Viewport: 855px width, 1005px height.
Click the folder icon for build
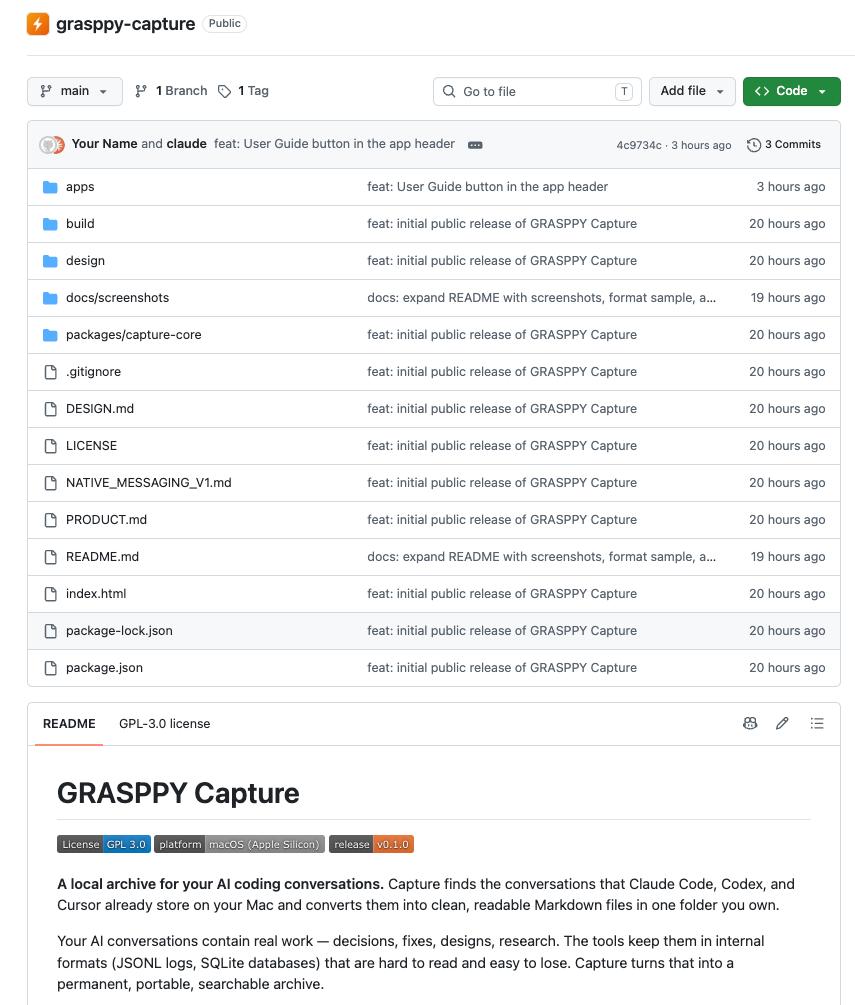(x=50, y=224)
